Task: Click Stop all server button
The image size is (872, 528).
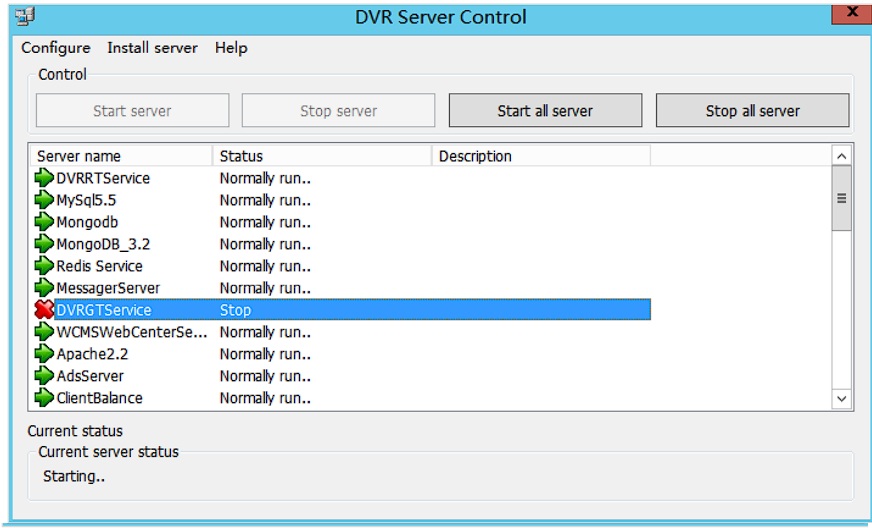Action: click(752, 111)
